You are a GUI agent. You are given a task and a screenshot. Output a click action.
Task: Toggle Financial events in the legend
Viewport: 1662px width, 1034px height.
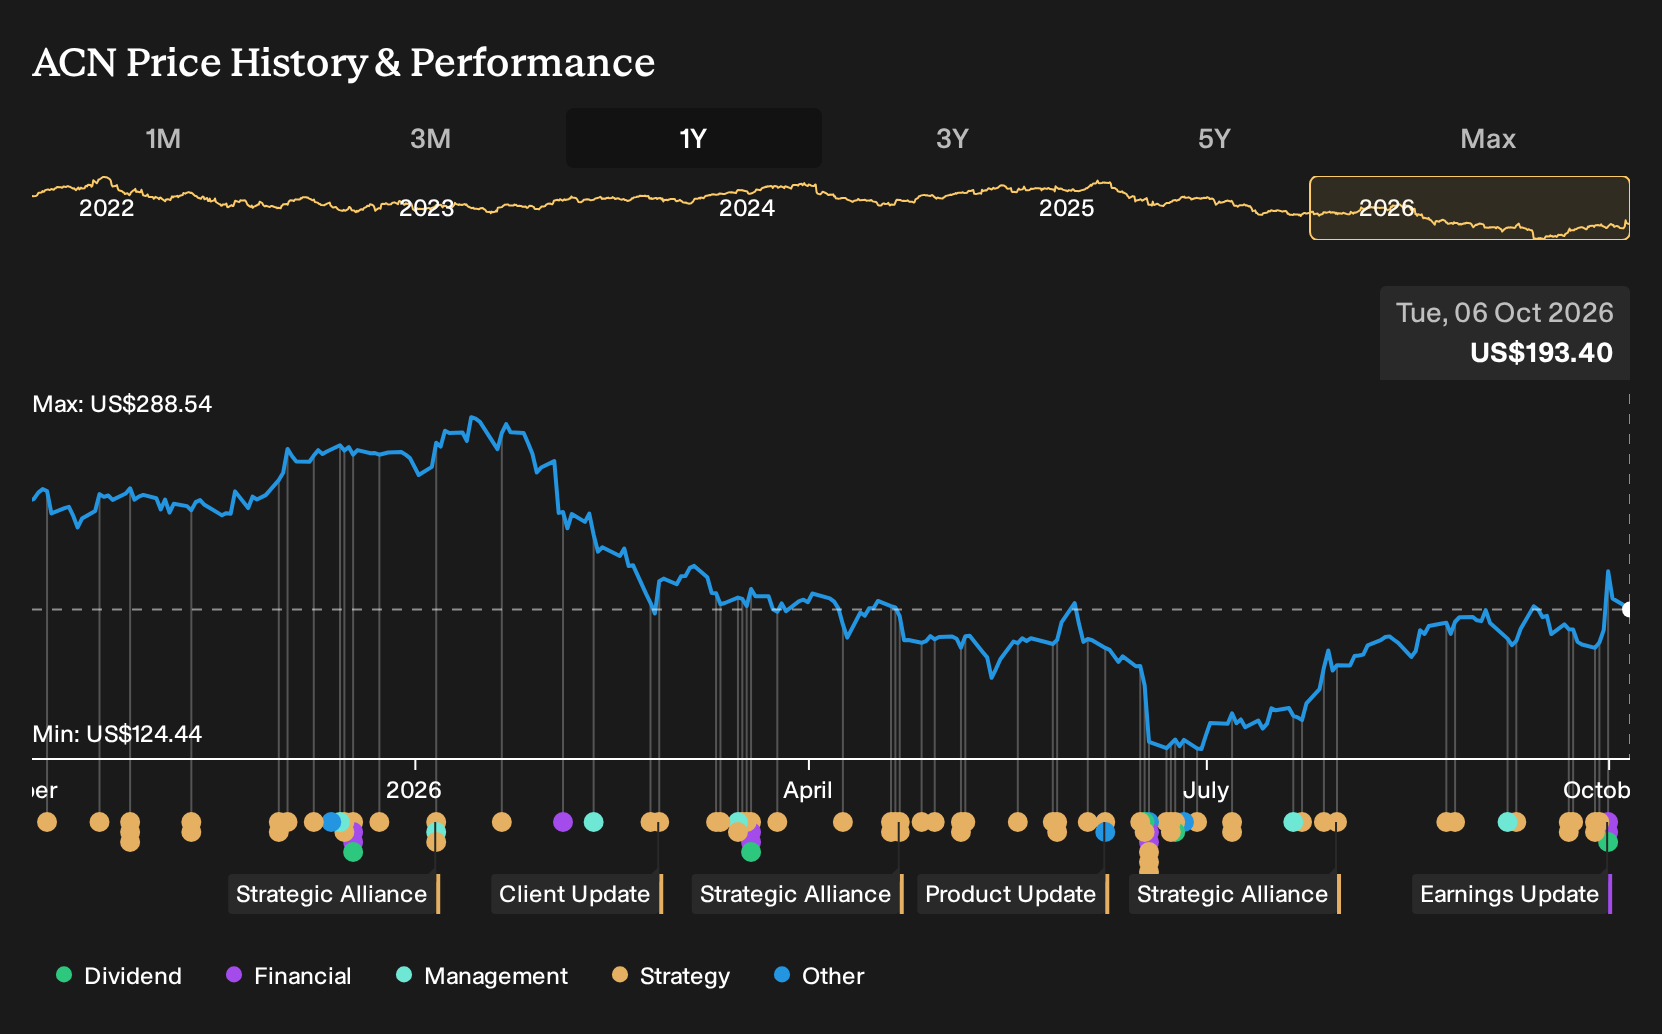pyautogui.click(x=289, y=975)
